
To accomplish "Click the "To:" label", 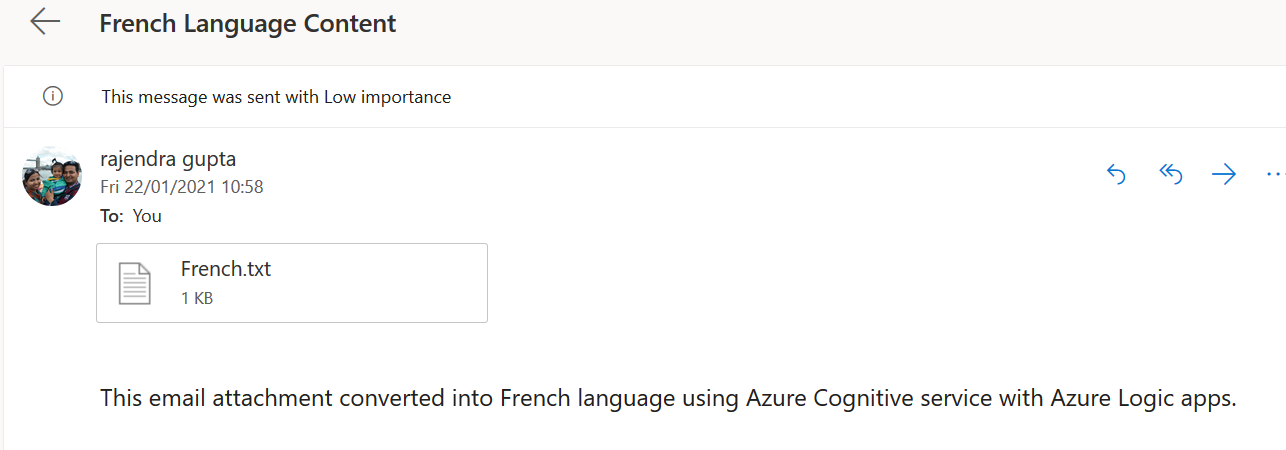I will pyautogui.click(x=112, y=216).
